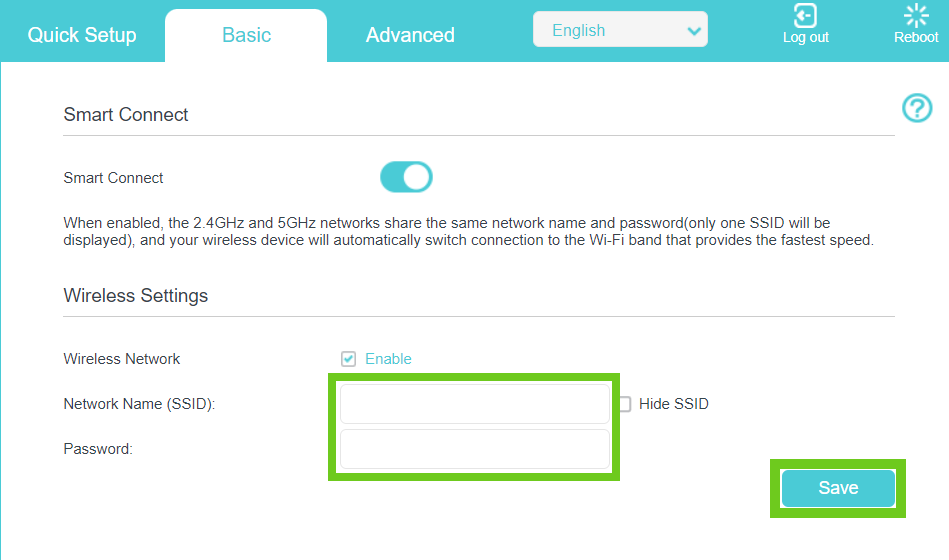Click the "Reboot" text label
This screenshot has height=560, width=949.
click(916, 38)
